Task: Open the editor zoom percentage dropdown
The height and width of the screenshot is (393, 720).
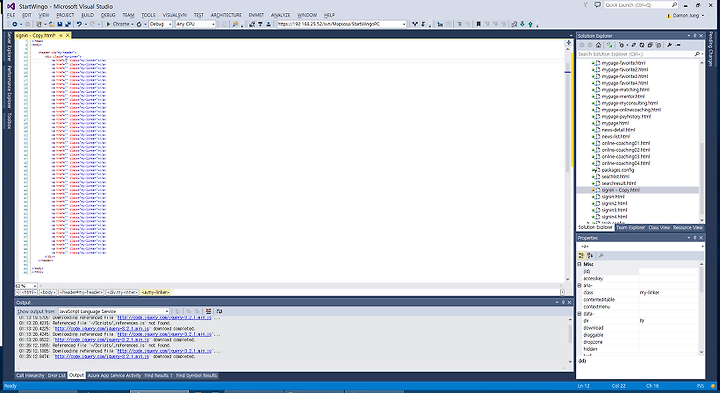Action: pos(34,286)
